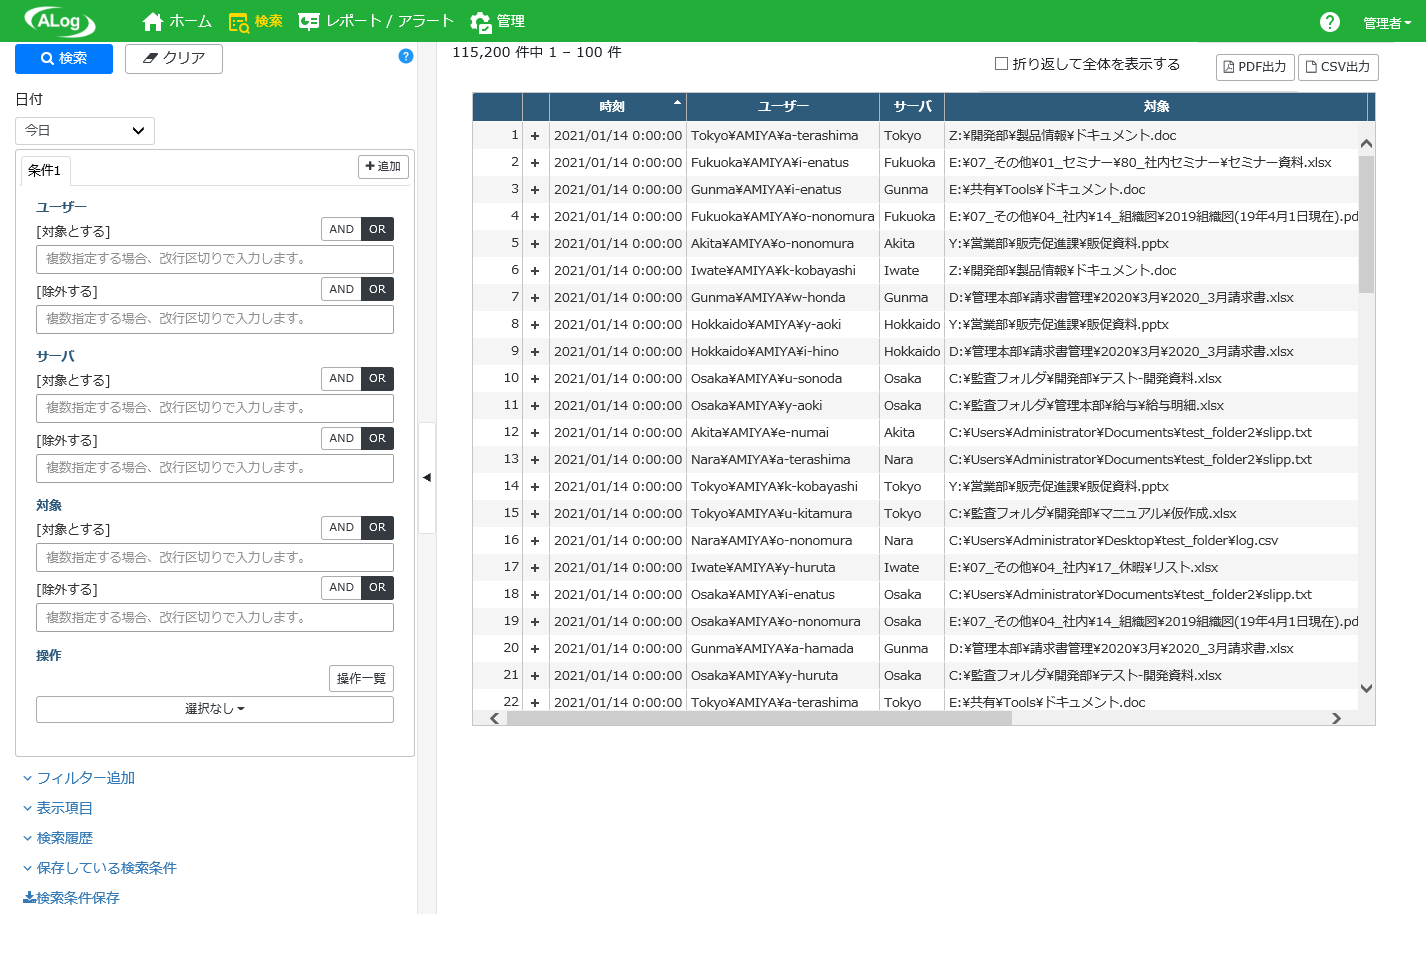Expand row 6 with plus icon
The image size is (1426, 965).
tap(535, 271)
